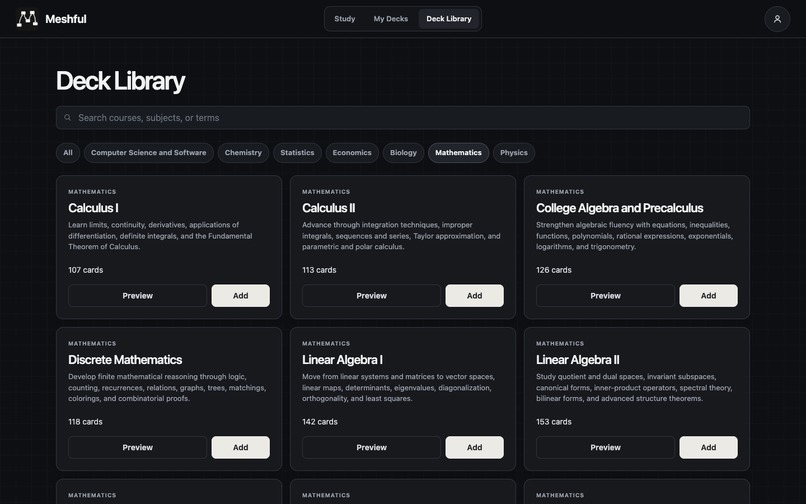Preview the Linear Algebra I deck
The image size is (806, 504).
[x=371, y=447]
